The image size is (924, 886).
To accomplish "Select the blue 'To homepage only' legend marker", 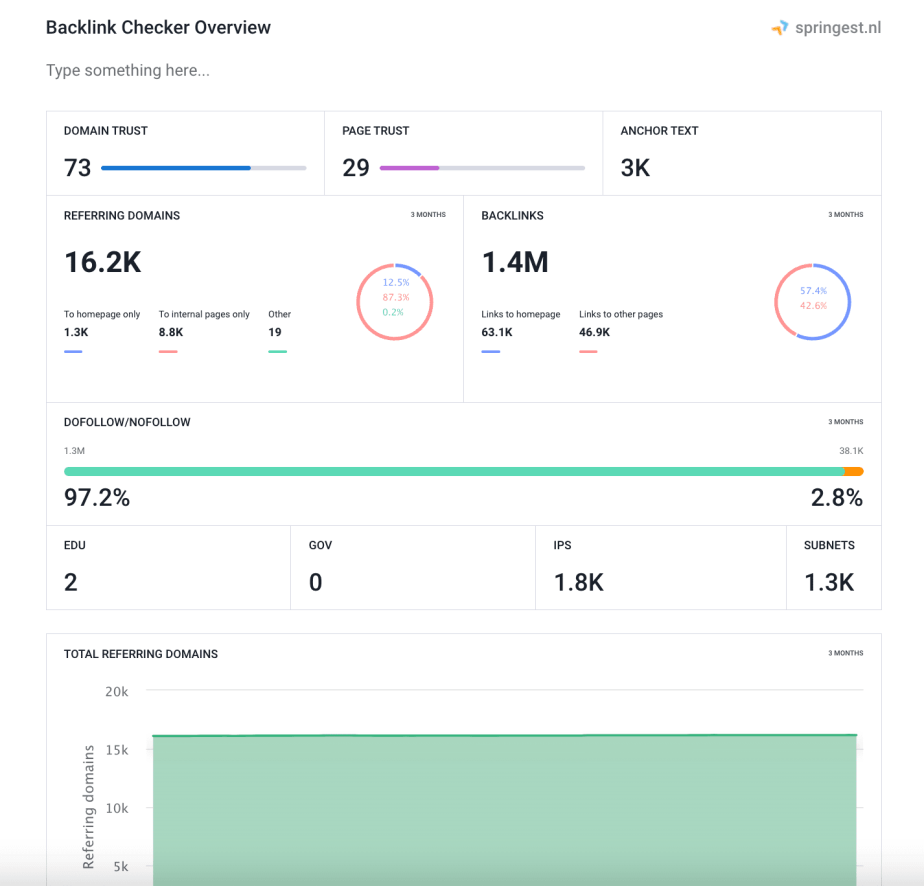I will (x=73, y=350).
